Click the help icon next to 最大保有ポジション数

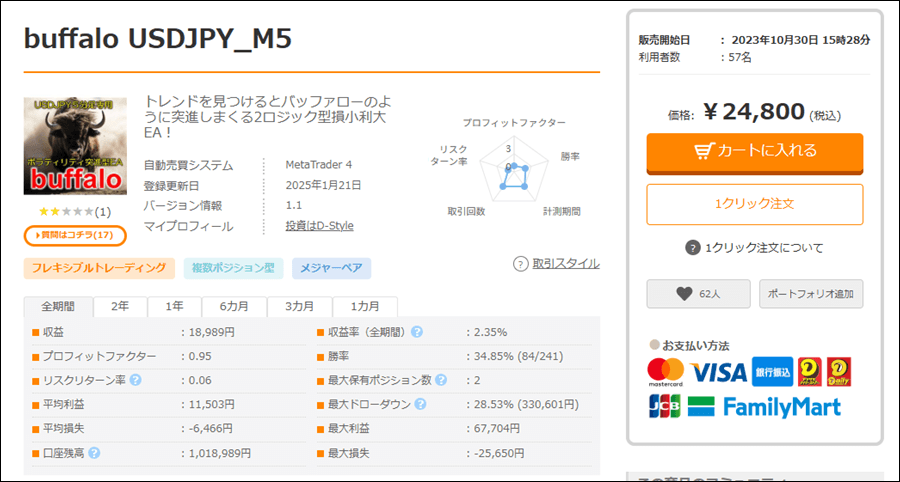click(x=441, y=380)
